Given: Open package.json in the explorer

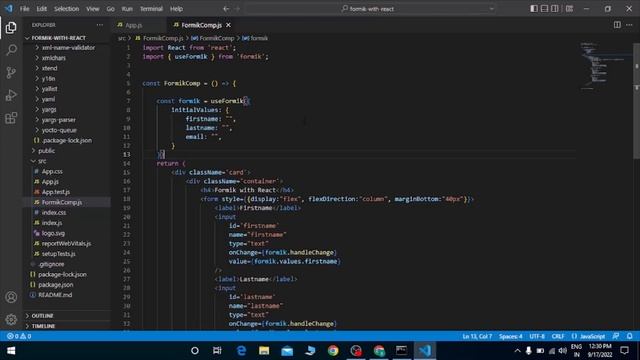Looking at the screenshot, I should coord(56,284).
